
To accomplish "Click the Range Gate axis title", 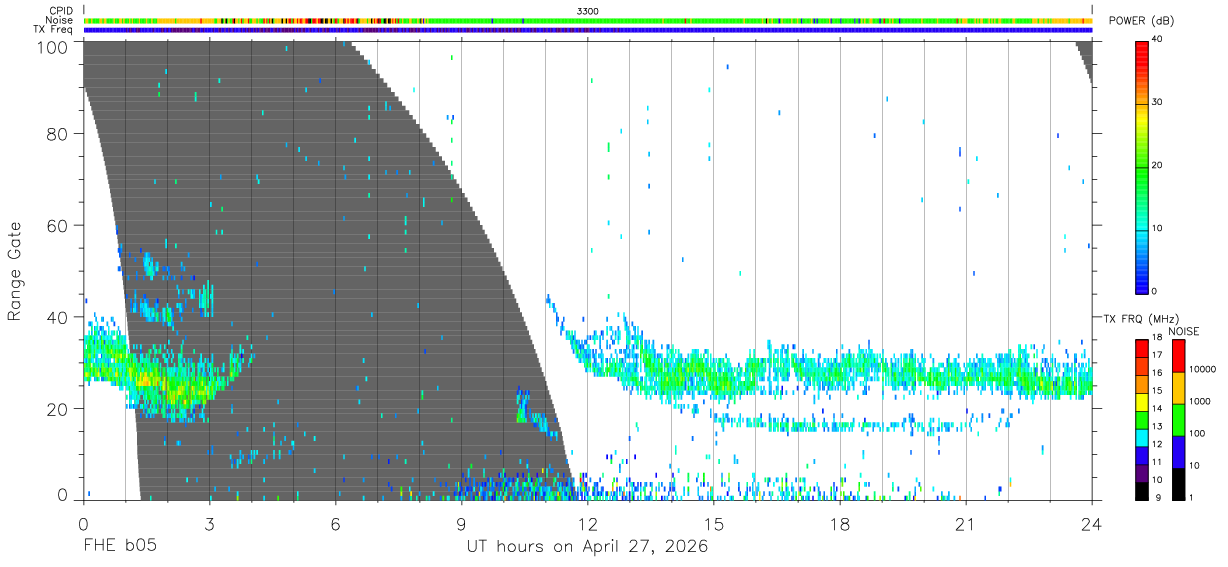I will click(x=15, y=271).
